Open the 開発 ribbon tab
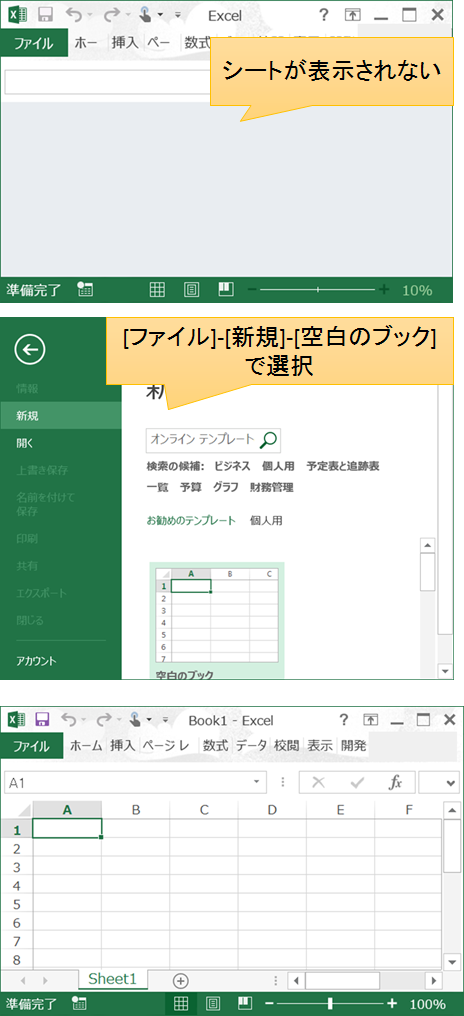The height and width of the screenshot is (1016, 464). pos(354,746)
